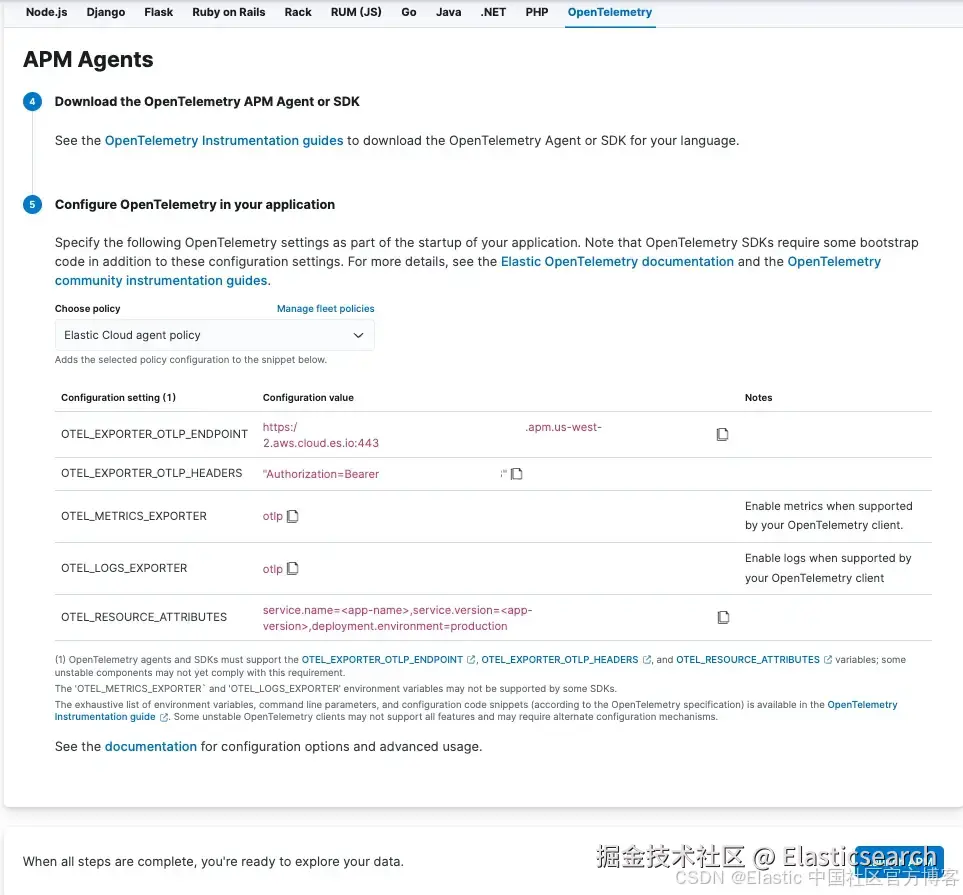Open OTEL_EXPORTER_OTLP_ENDPOINT footnote link
The width and height of the screenshot is (963, 895).
(382, 660)
